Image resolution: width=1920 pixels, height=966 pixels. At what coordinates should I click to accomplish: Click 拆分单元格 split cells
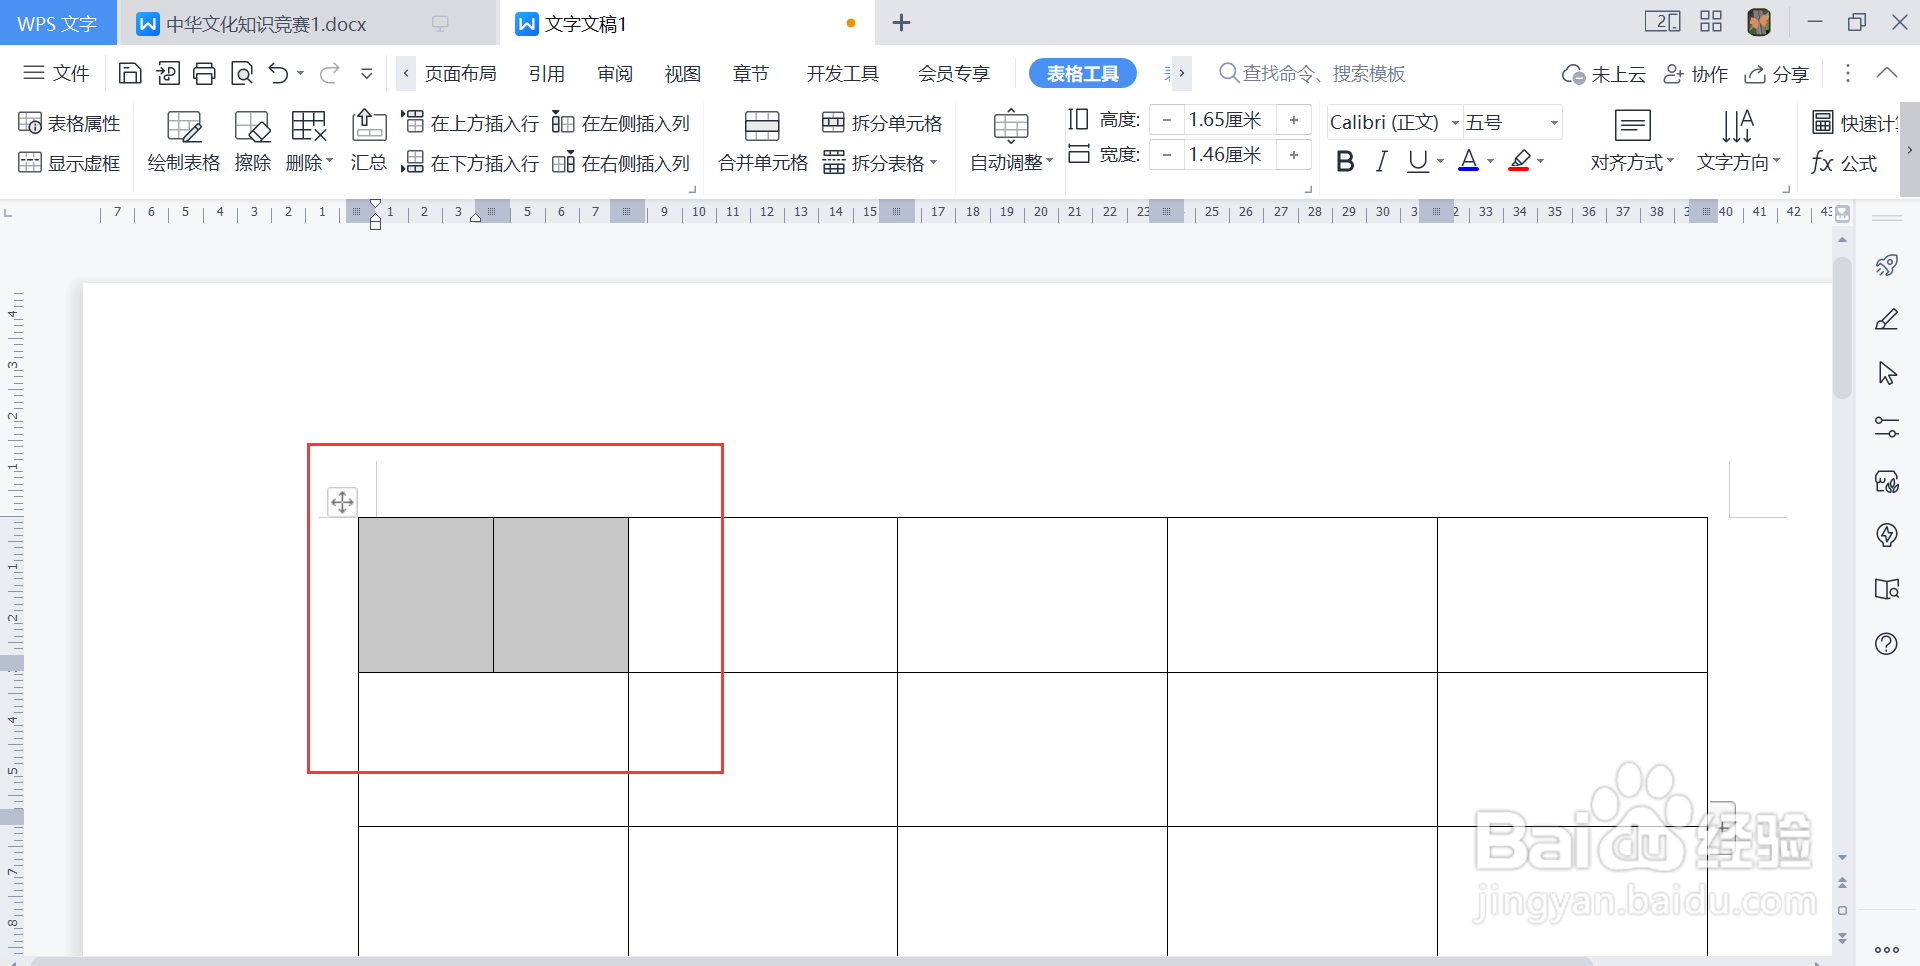882,123
